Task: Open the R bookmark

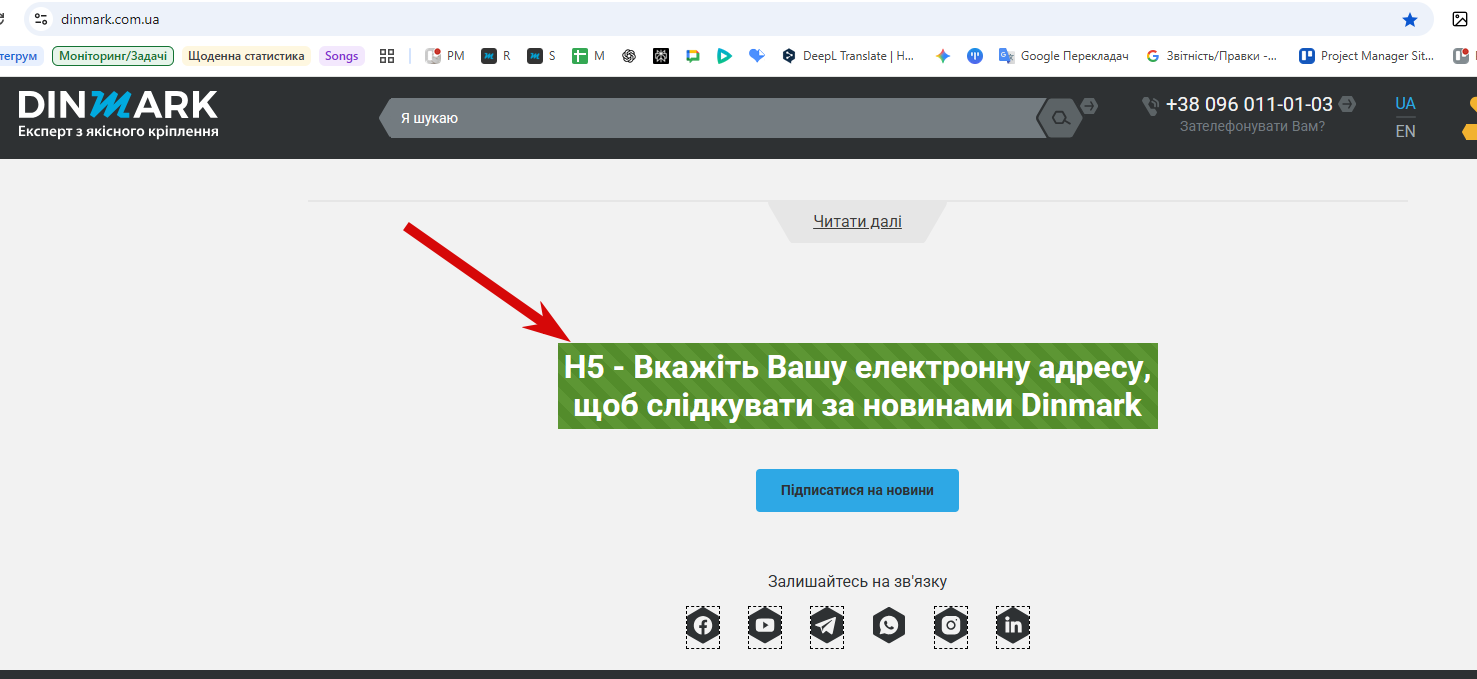Action: pos(496,56)
